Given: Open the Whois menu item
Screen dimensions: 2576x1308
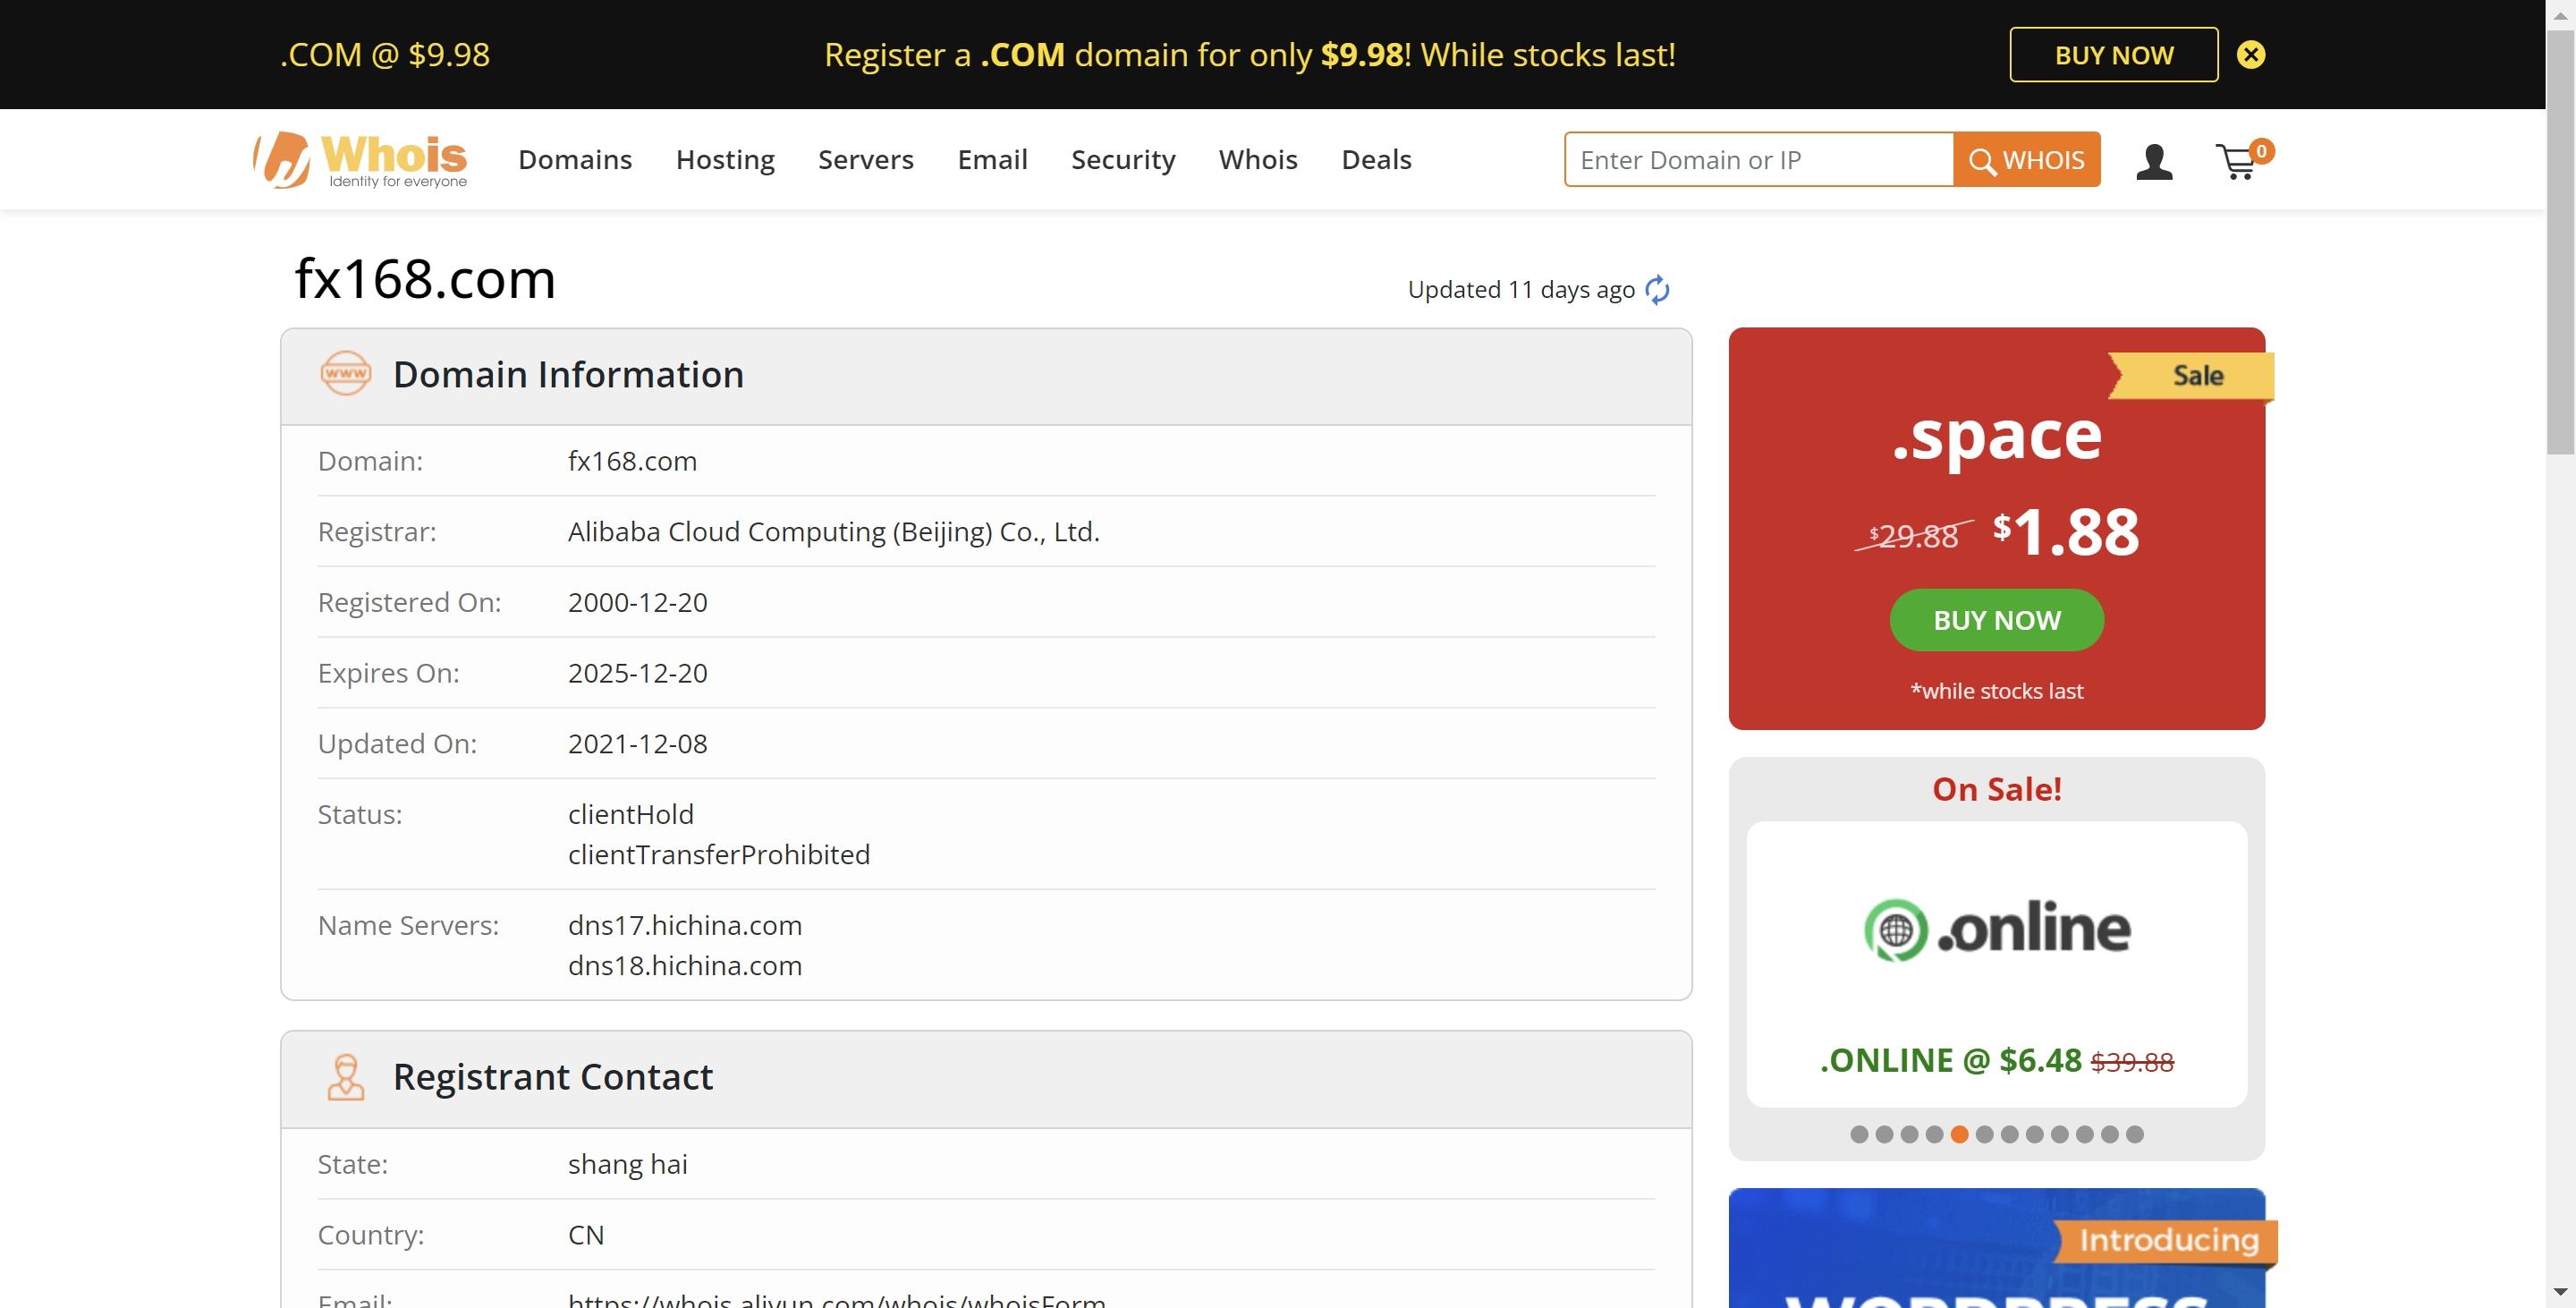Looking at the screenshot, I should click(x=1258, y=160).
